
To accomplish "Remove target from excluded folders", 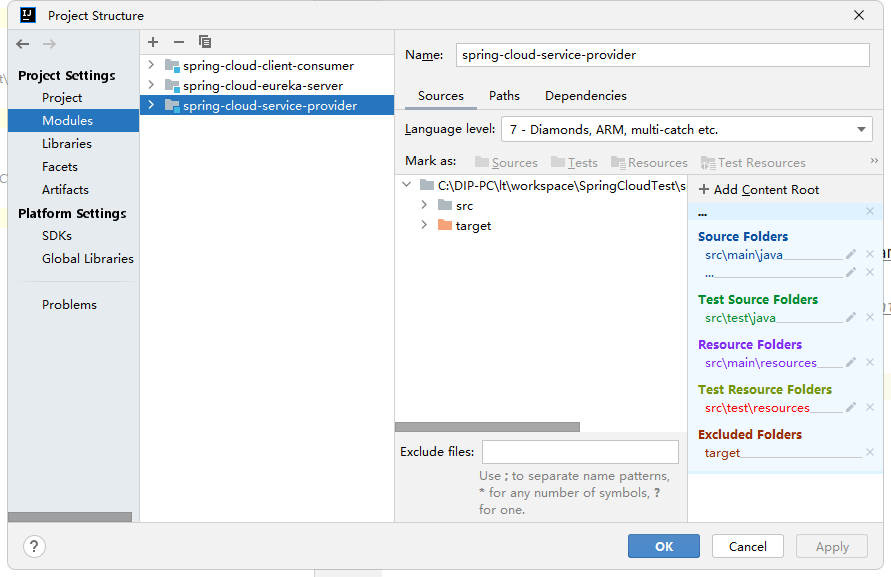I will click(870, 452).
